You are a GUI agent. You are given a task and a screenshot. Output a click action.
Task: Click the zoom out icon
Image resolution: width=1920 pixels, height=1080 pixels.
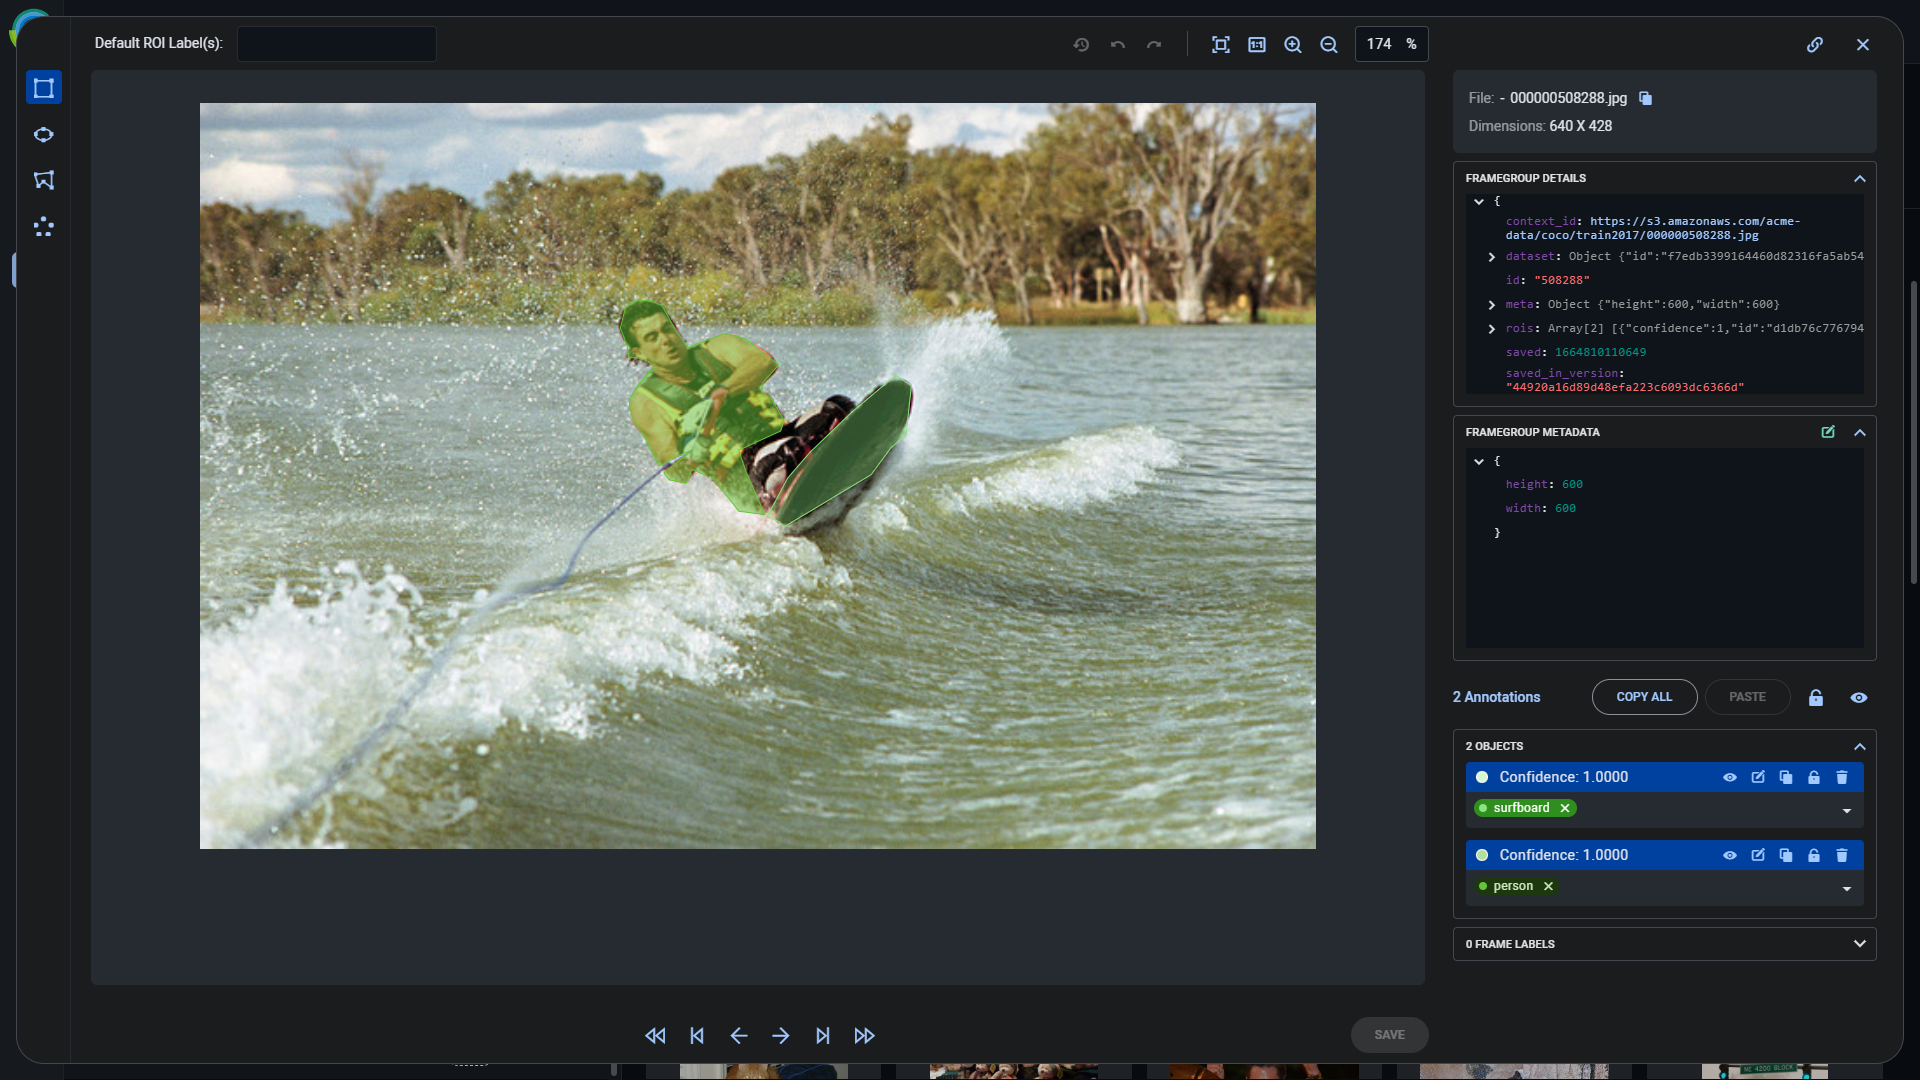(x=1328, y=44)
